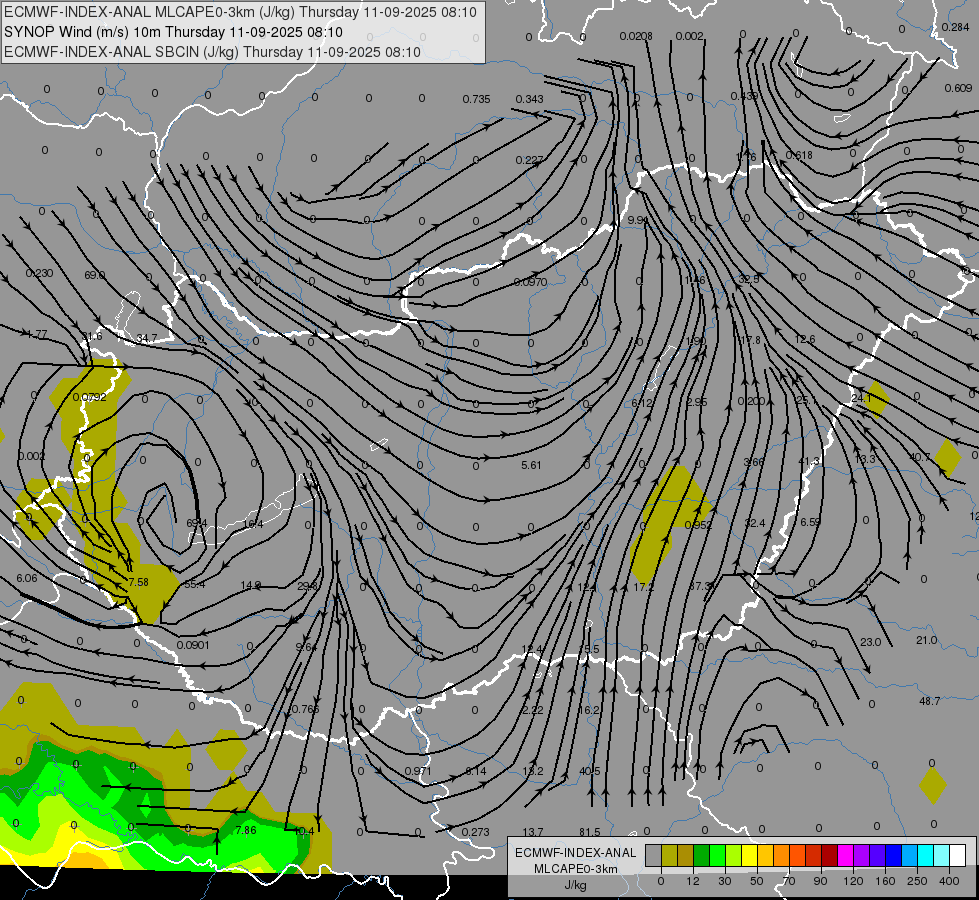The width and height of the screenshot is (979, 900).
Task: Click the map value '55.4'
Action: (195, 584)
